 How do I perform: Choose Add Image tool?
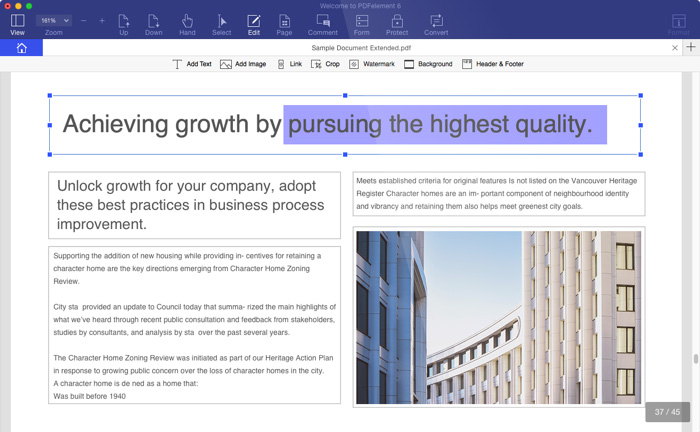[243, 64]
